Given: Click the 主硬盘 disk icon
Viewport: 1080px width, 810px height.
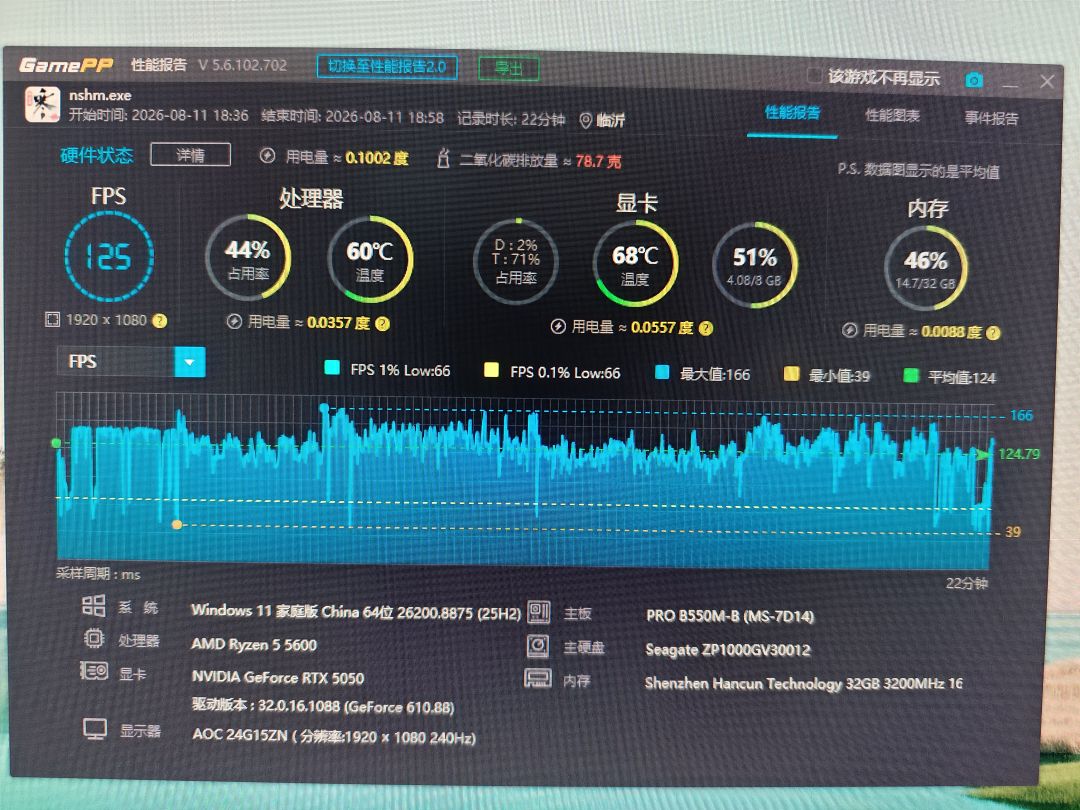Looking at the screenshot, I should (x=538, y=645).
